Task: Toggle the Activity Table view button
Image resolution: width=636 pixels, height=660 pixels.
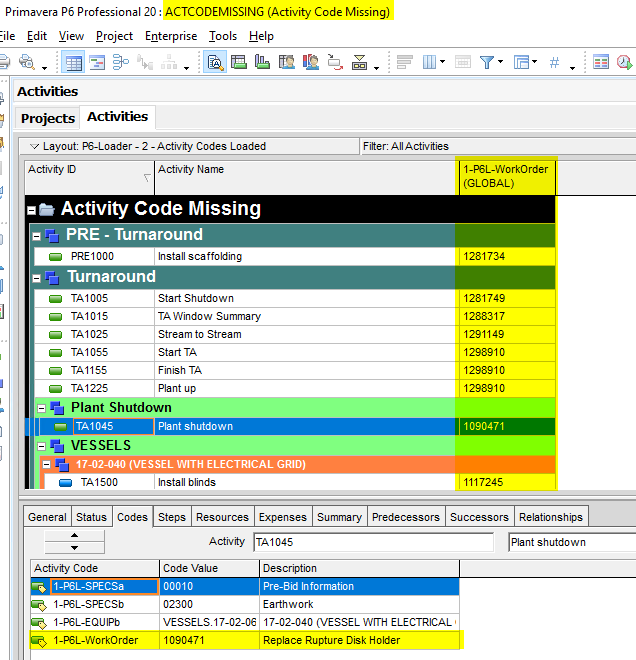Action: coord(74,62)
